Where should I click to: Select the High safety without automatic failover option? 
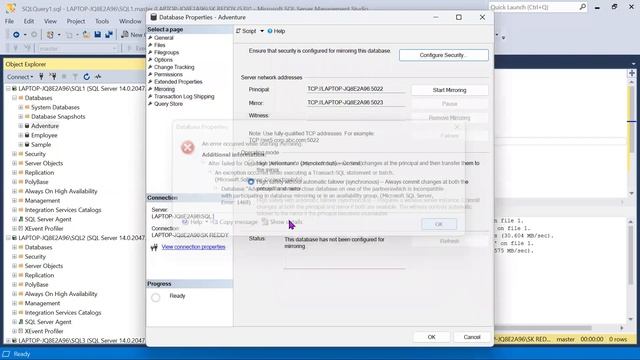coord(251,182)
